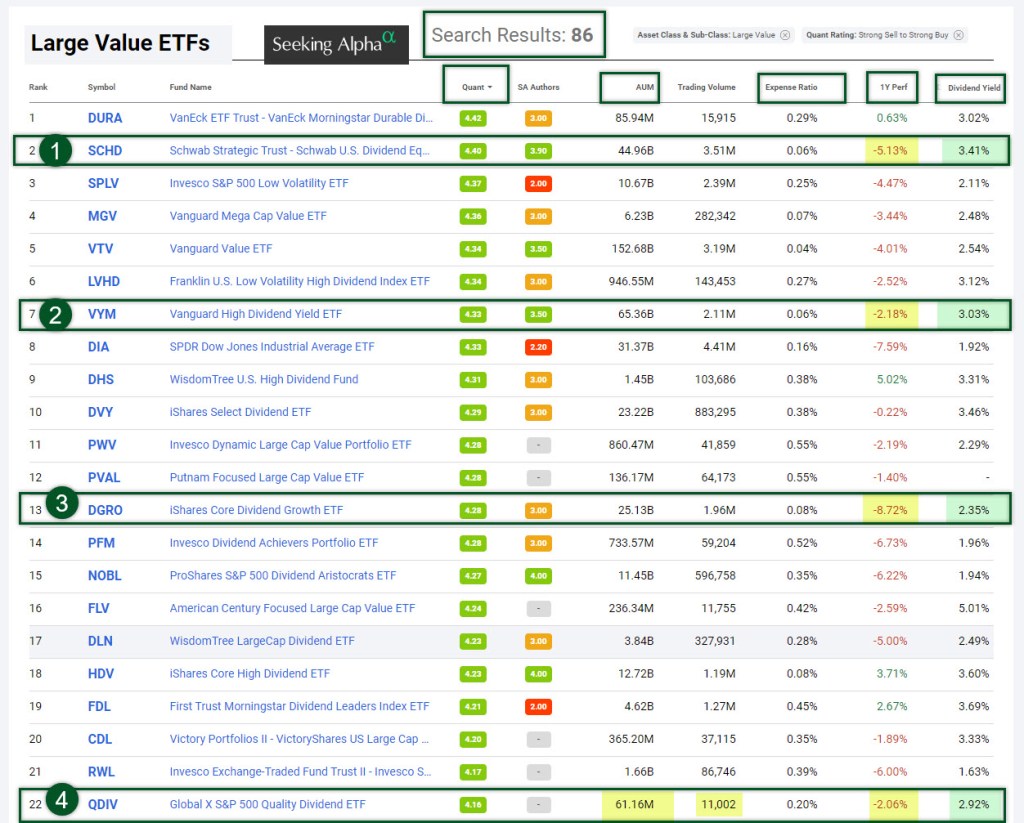Viewport: 1024px width, 823px height.
Task: Click SPLV's red 2.00 SA Authors badge
Action: point(538,184)
